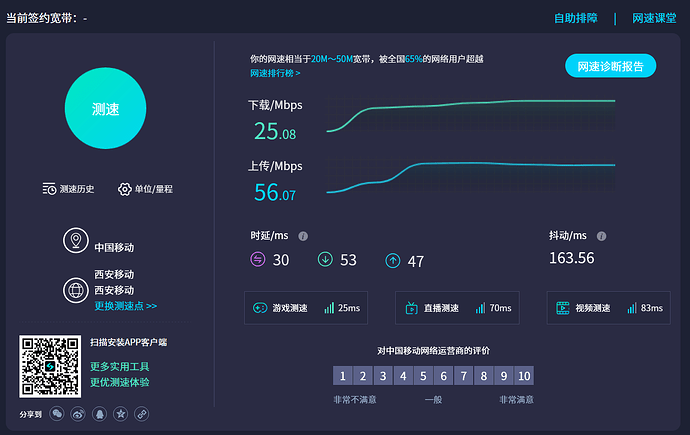Screen dimensions: 690x435
Task: Rate the operator 10
Action: click(x=524, y=376)
